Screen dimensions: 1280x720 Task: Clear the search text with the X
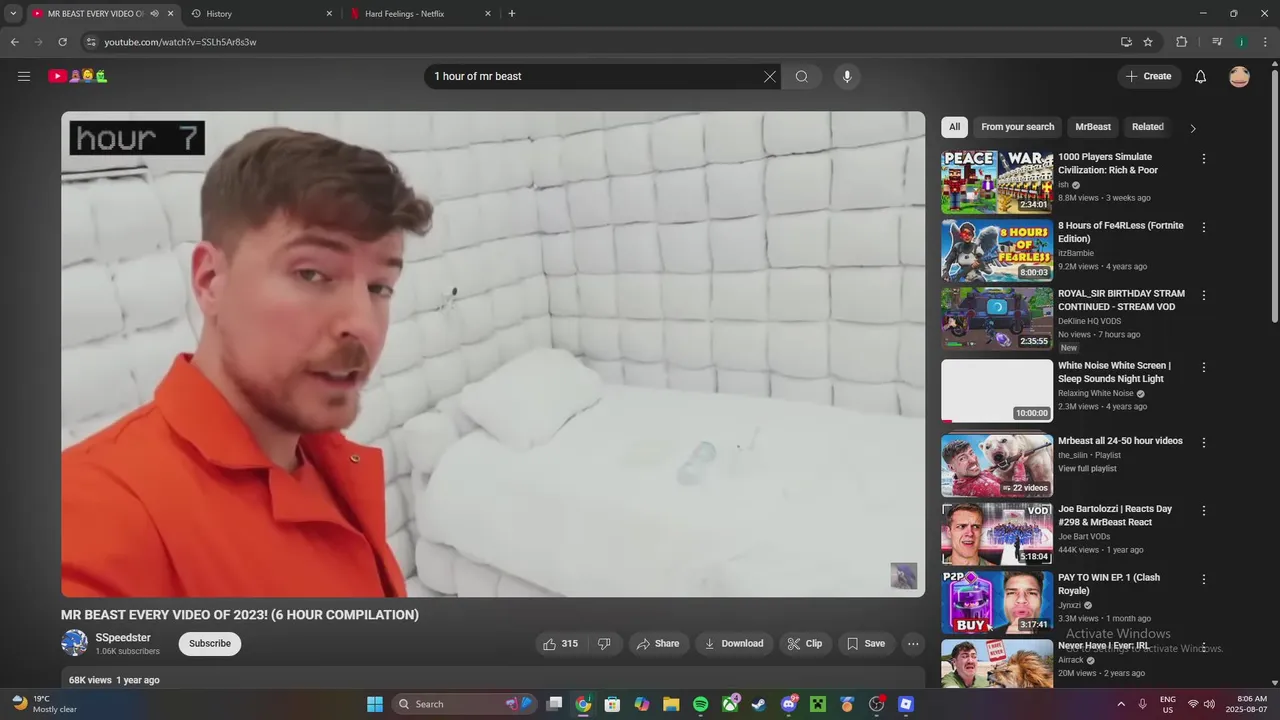click(770, 76)
